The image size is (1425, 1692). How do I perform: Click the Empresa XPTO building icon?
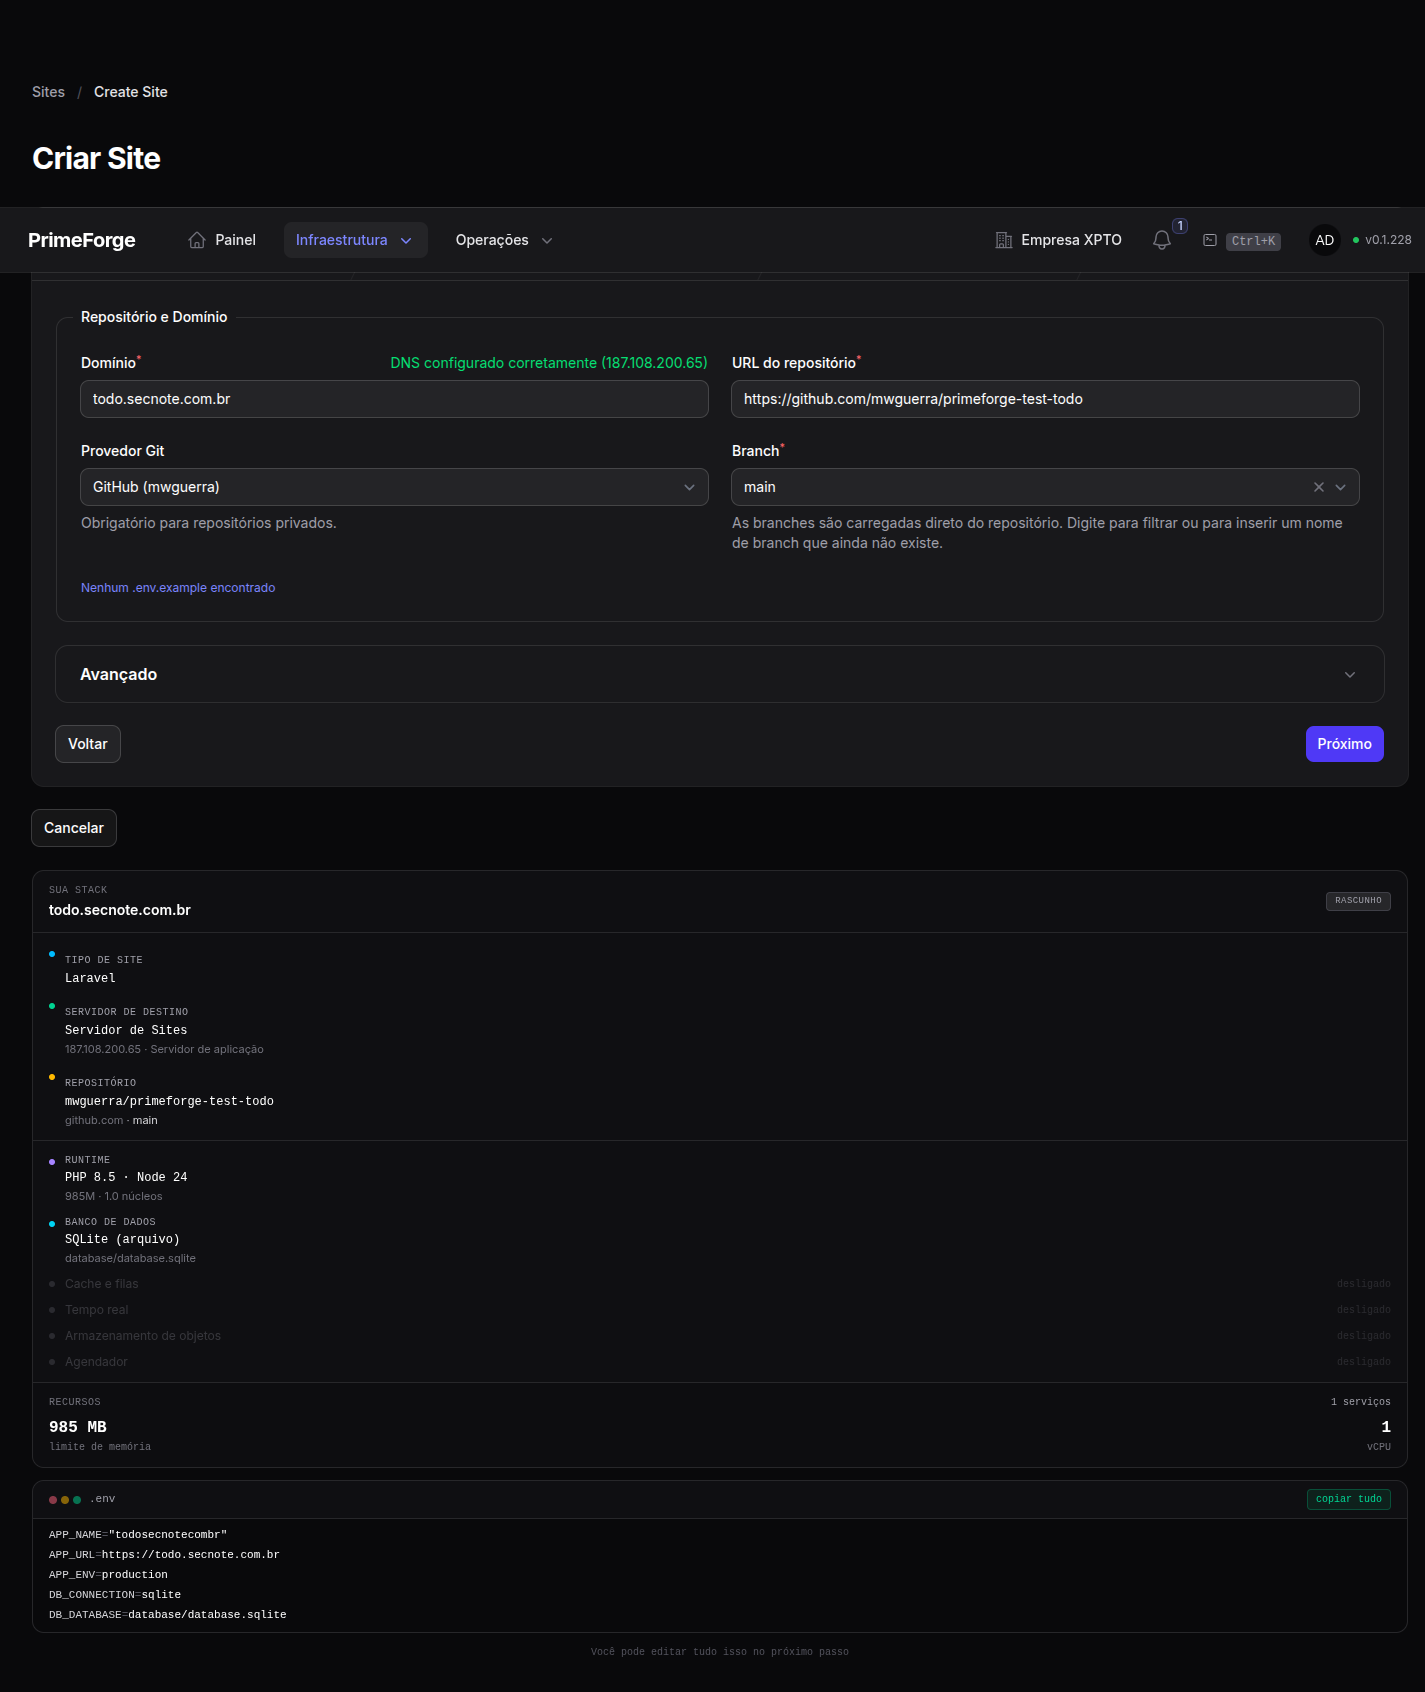[1004, 240]
